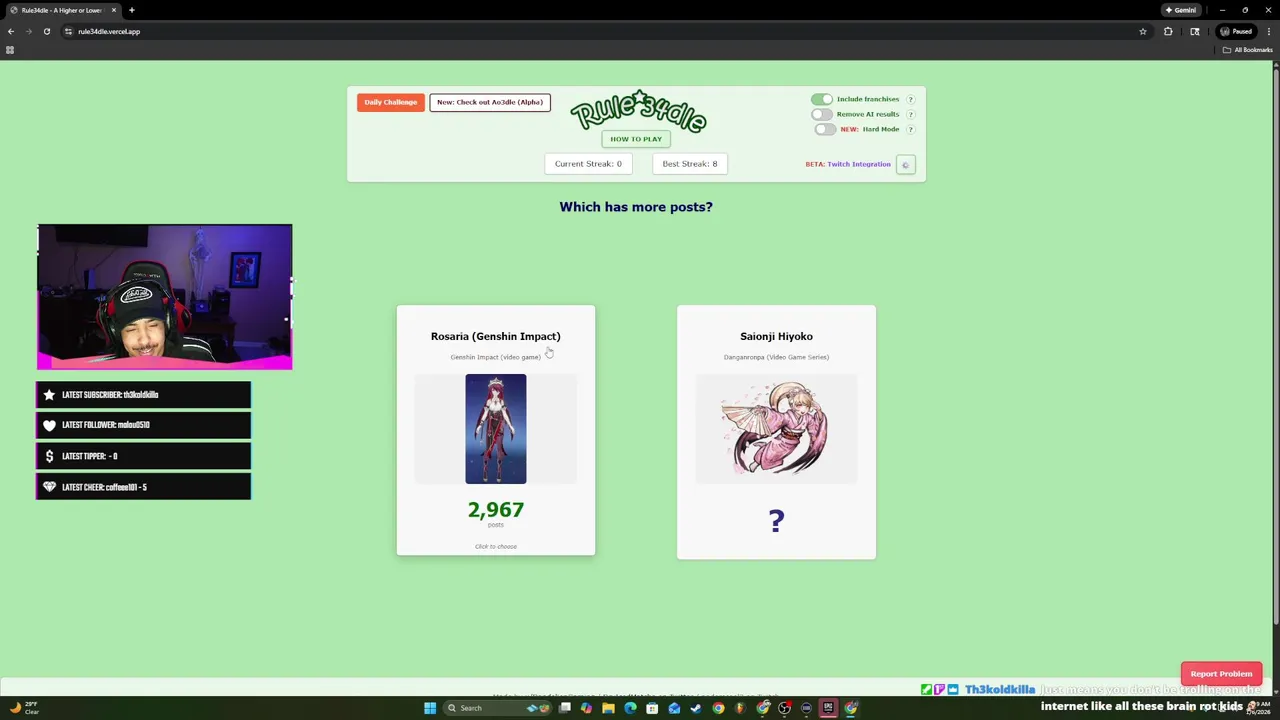Toggle the Include franchises switch
1280x720 pixels.
click(821, 99)
